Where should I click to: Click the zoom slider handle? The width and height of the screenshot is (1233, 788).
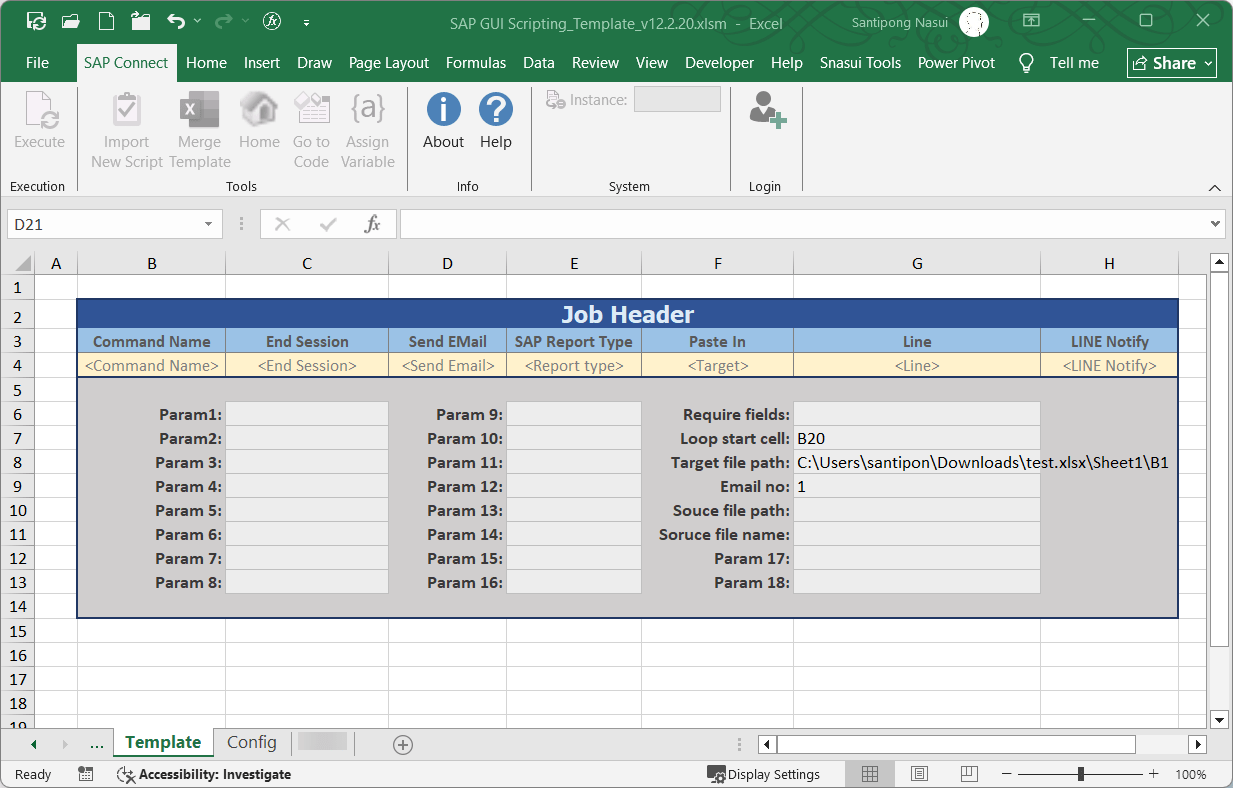(x=1080, y=774)
